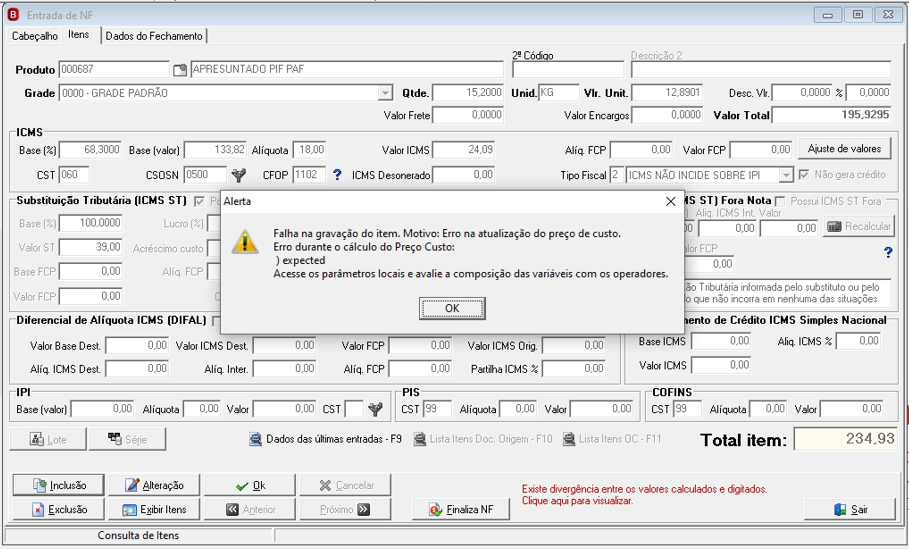
Task: Click the Vlr. Unit. field
Action: pyautogui.click(x=667, y=93)
